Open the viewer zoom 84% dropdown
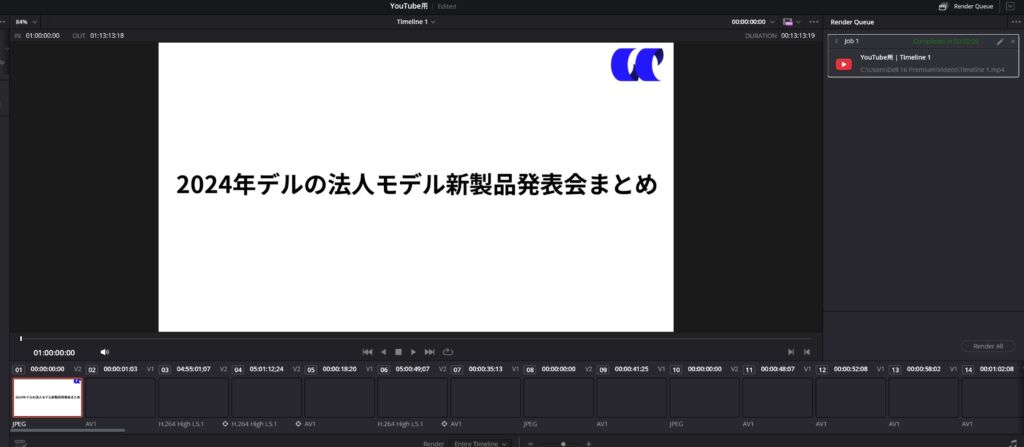 tap(26, 22)
